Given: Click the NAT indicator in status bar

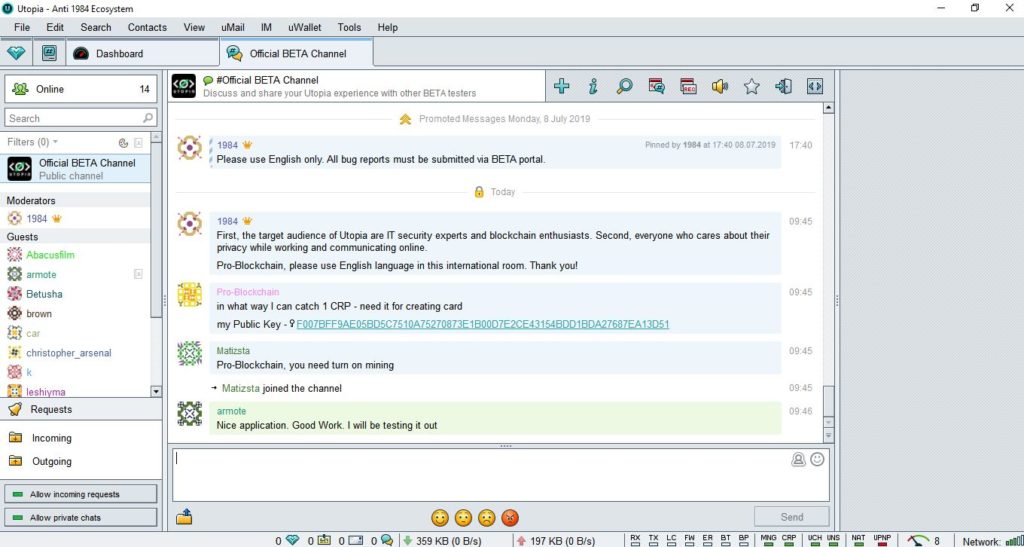Looking at the screenshot, I should [x=858, y=540].
